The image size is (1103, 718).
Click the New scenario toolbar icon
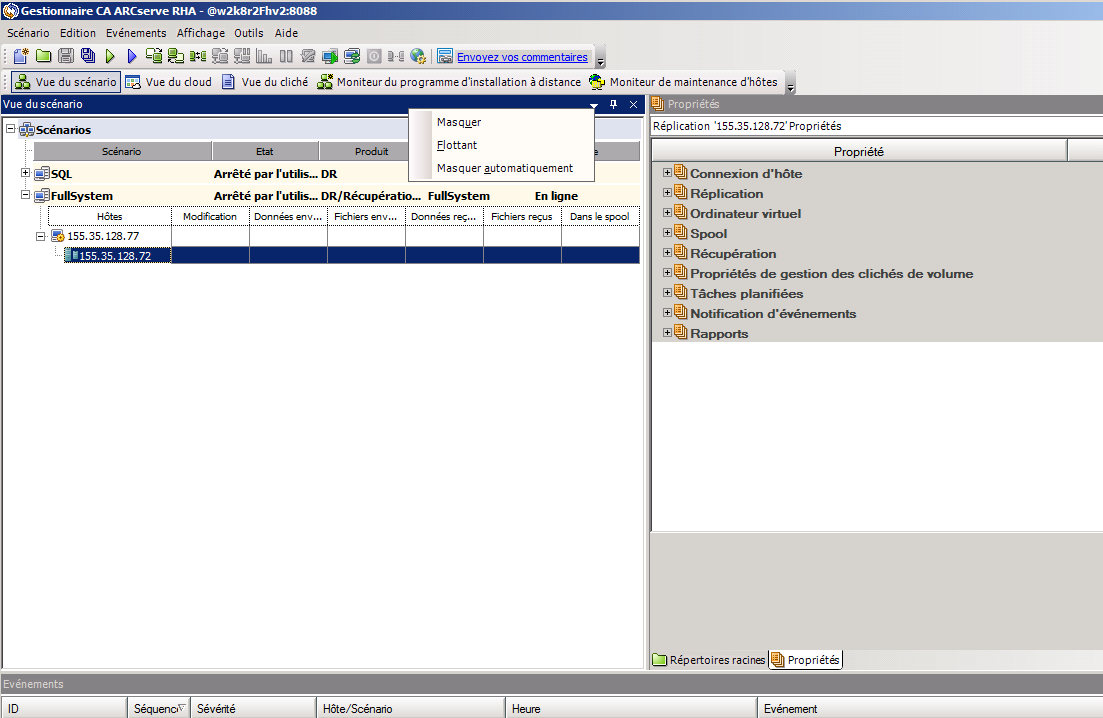click(x=21, y=56)
